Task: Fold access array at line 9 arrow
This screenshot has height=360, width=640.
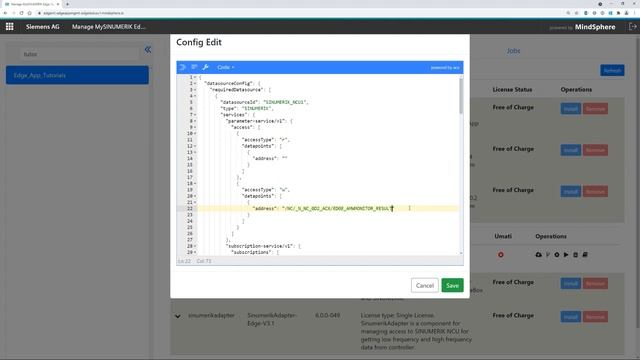Action: [195, 127]
